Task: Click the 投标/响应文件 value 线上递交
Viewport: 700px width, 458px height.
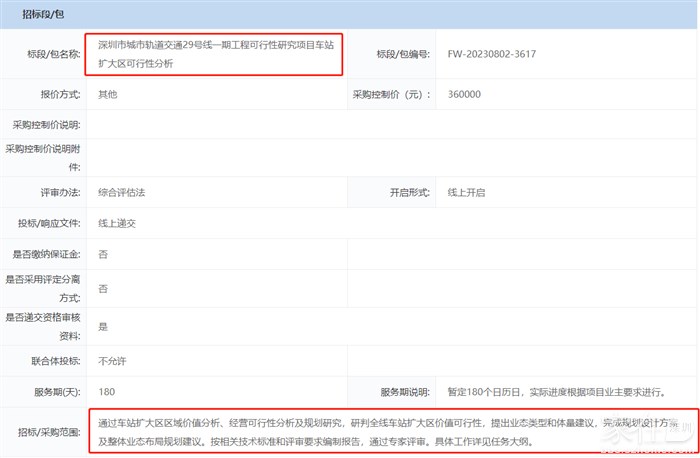Action: 117,223
